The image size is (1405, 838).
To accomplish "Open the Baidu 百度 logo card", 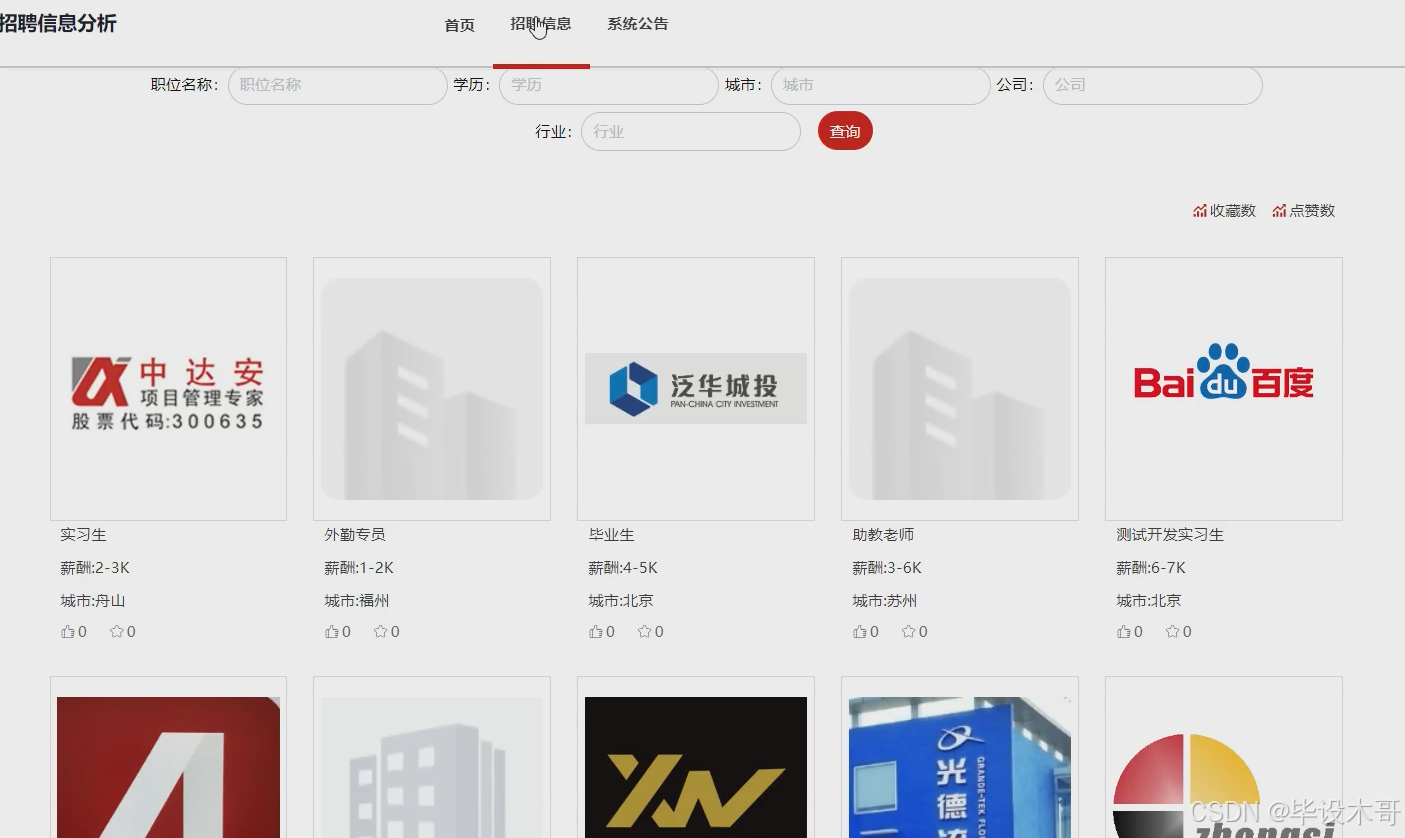I will (x=1224, y=389).
